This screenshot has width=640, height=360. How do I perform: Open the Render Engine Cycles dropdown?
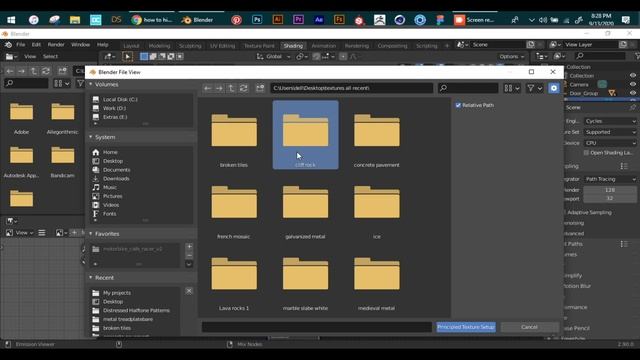click(610, 121)
